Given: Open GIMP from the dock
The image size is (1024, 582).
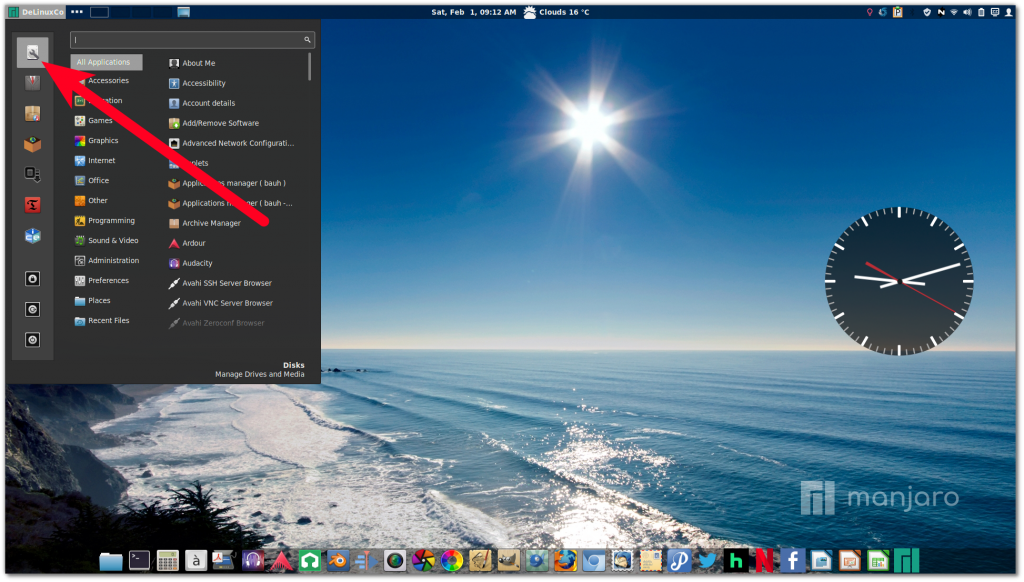Looking at the screenshot, I should pos(509,560).
